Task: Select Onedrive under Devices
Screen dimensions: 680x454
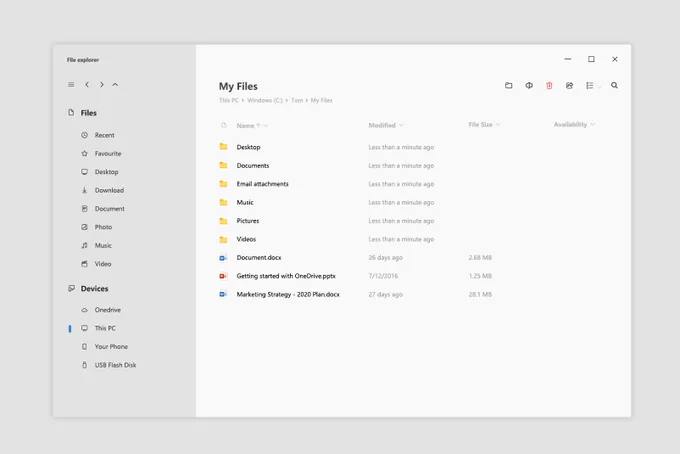Action: (x=101, y=310)
